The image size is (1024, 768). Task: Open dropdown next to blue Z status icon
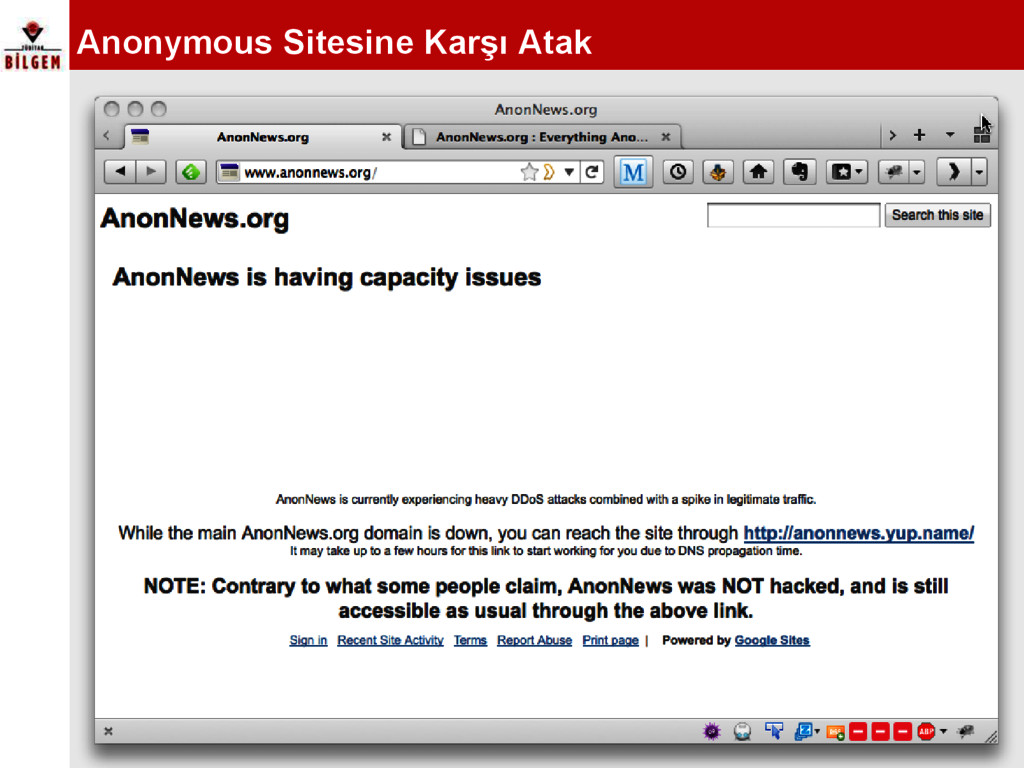click(817, 731)
